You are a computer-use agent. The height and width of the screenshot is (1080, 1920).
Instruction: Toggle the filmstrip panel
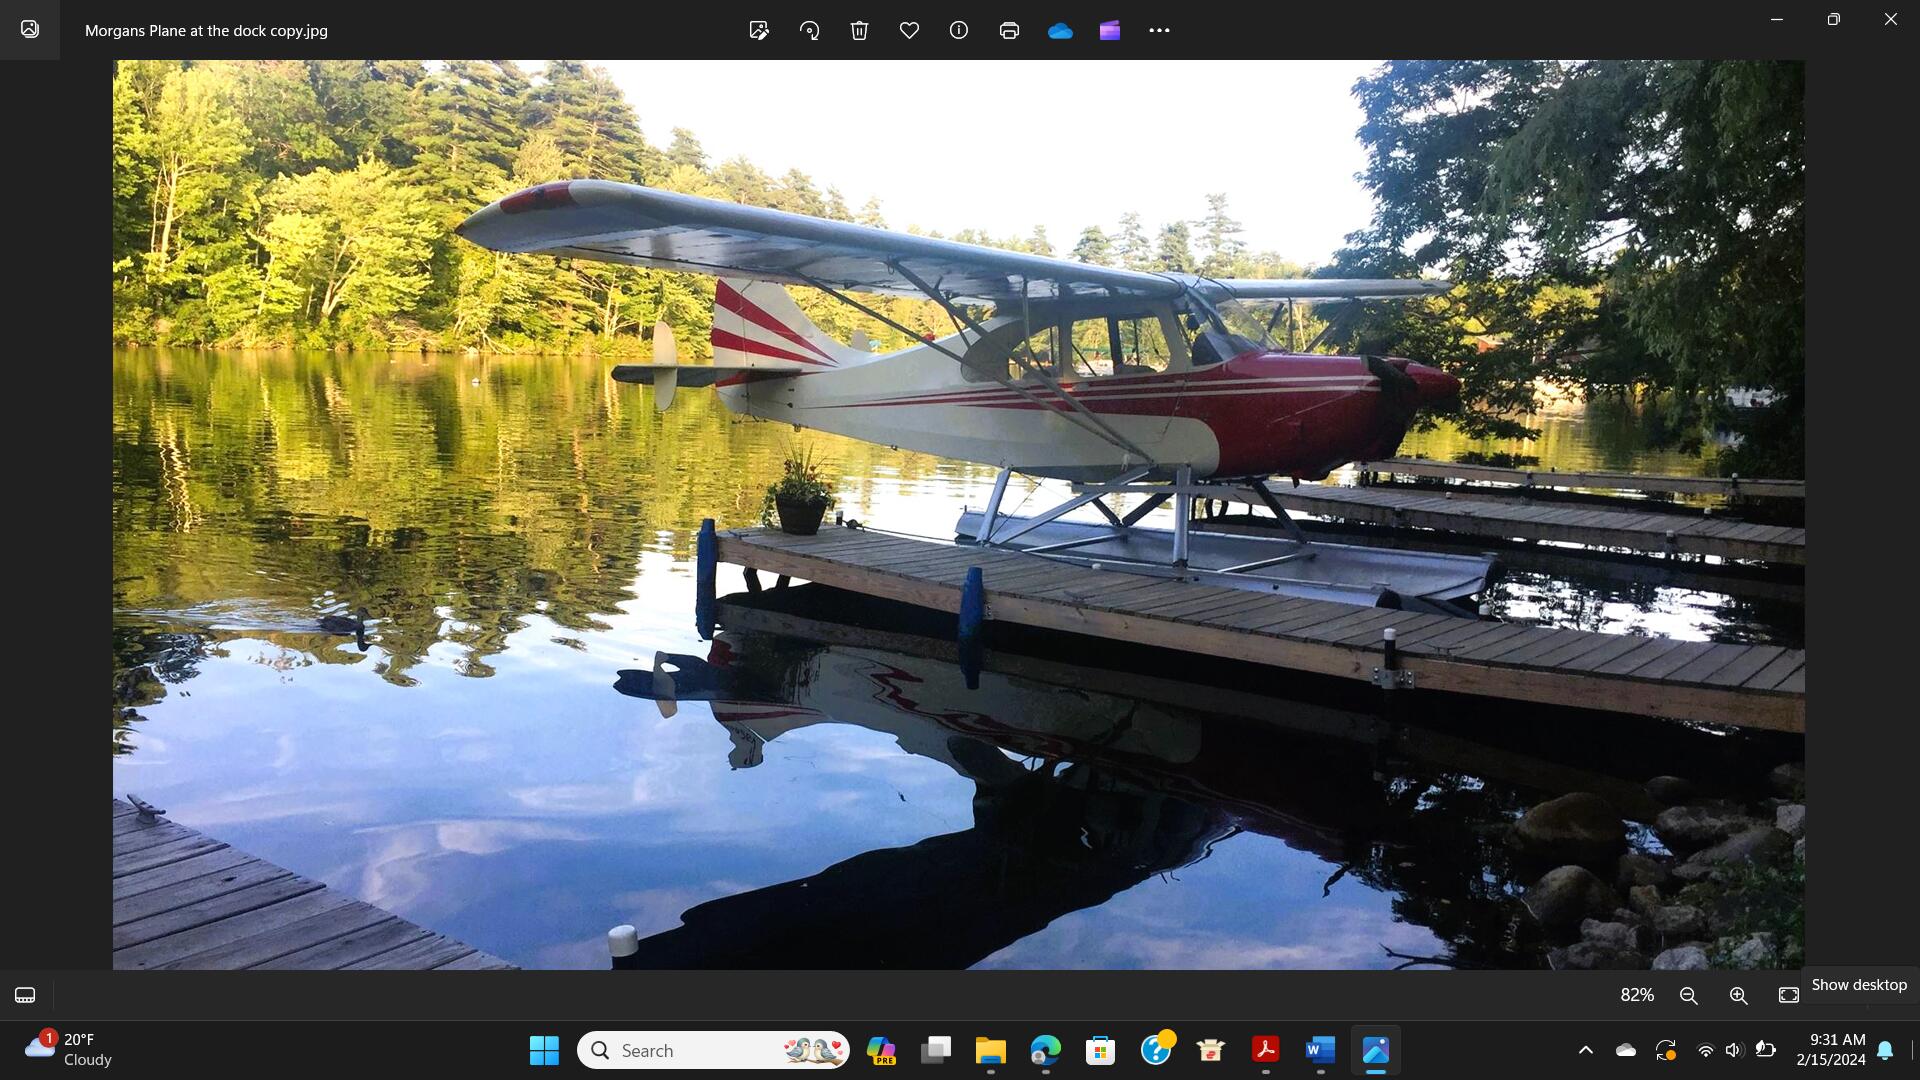(x=24, y=995)
